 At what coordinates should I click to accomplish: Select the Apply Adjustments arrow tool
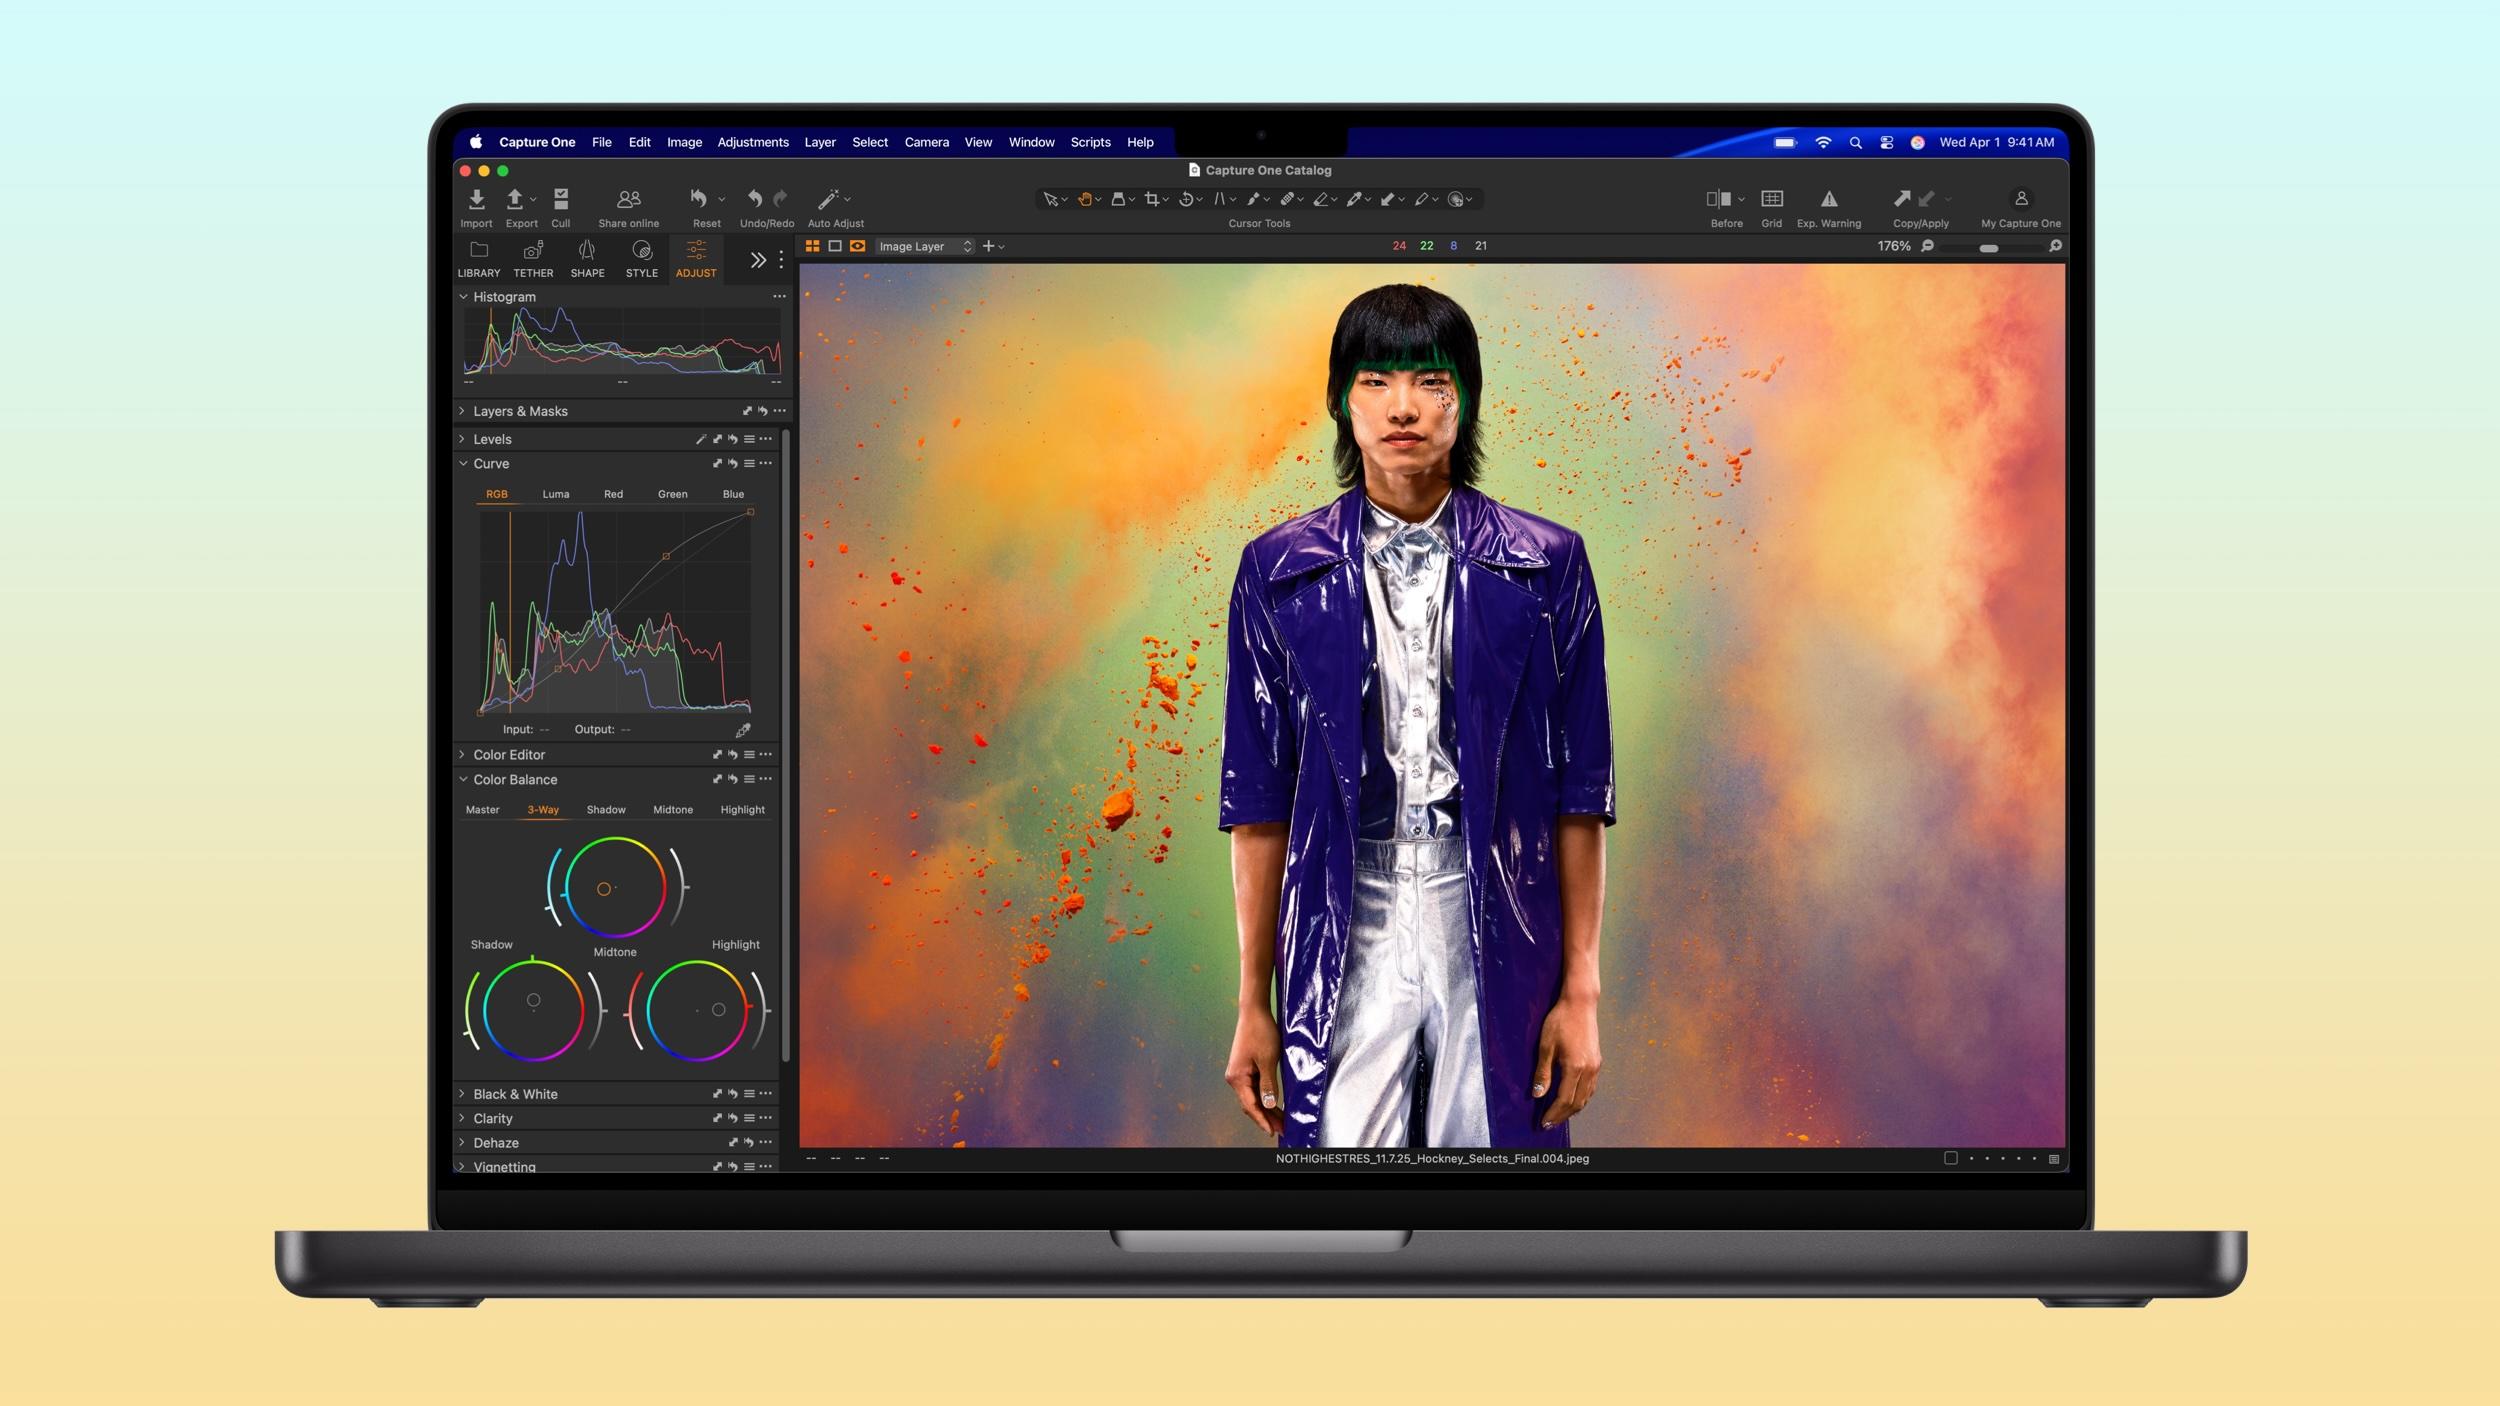click(x=1388, y=199)
